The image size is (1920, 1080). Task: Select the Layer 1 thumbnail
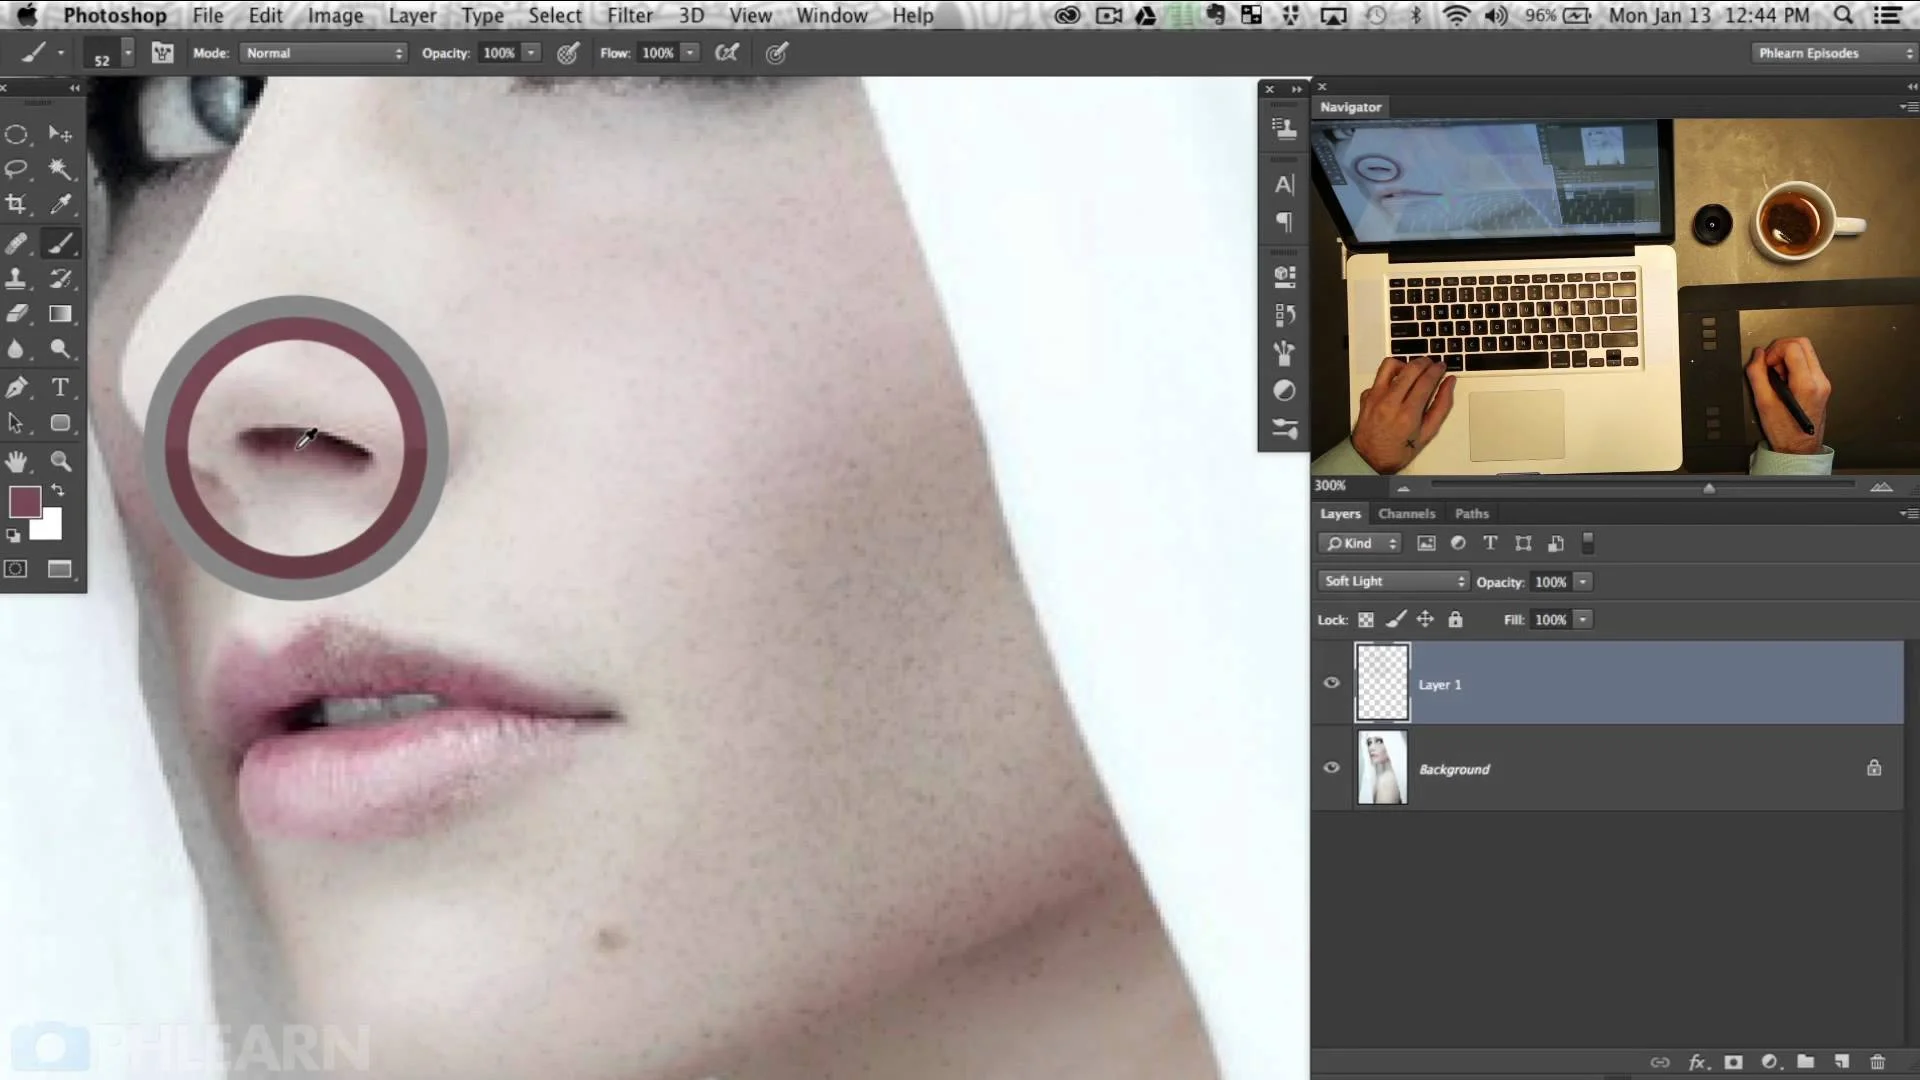coord(1383,683)
